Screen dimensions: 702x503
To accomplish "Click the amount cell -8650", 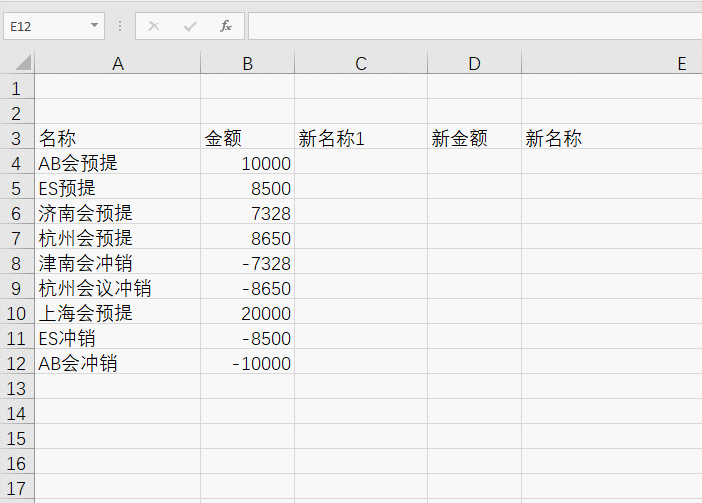I will (248, 288).
